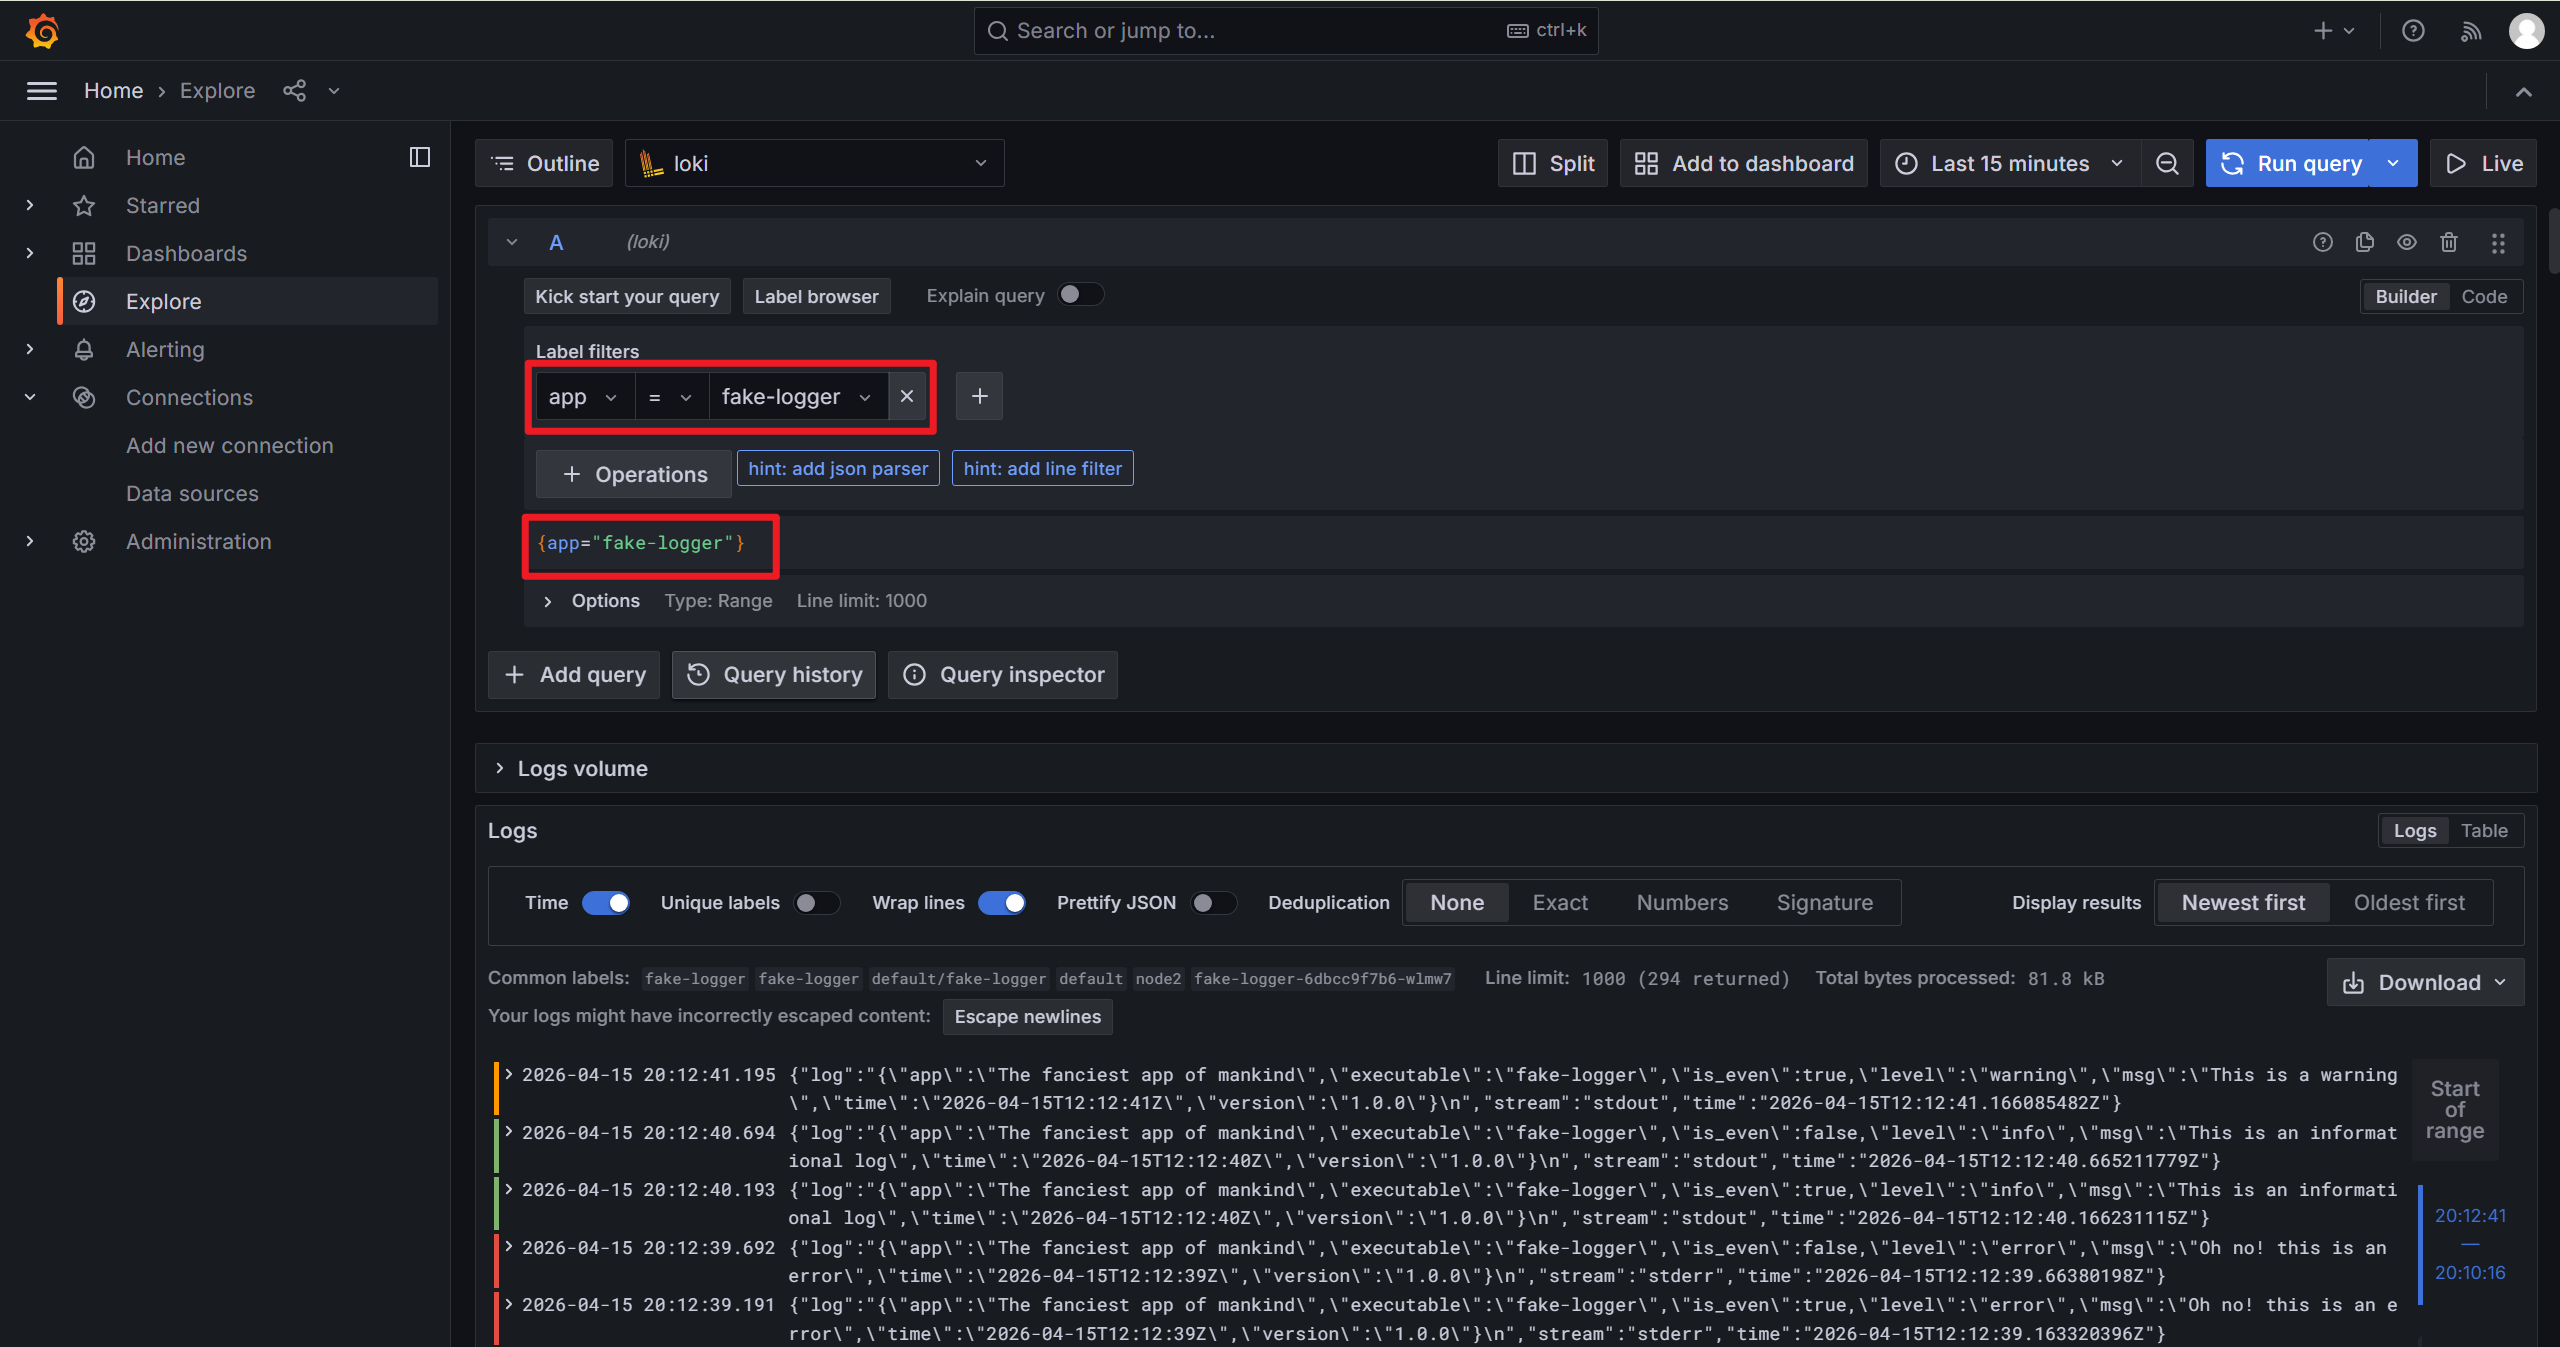Open the hamburger navigation menu

[x=42, y=91]
